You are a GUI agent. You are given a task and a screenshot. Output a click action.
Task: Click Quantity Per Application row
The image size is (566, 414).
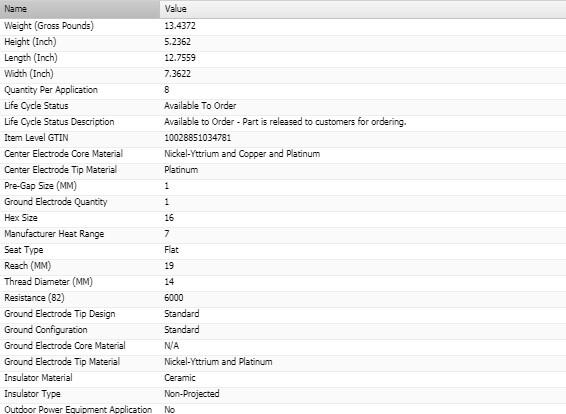click(283, 90)
